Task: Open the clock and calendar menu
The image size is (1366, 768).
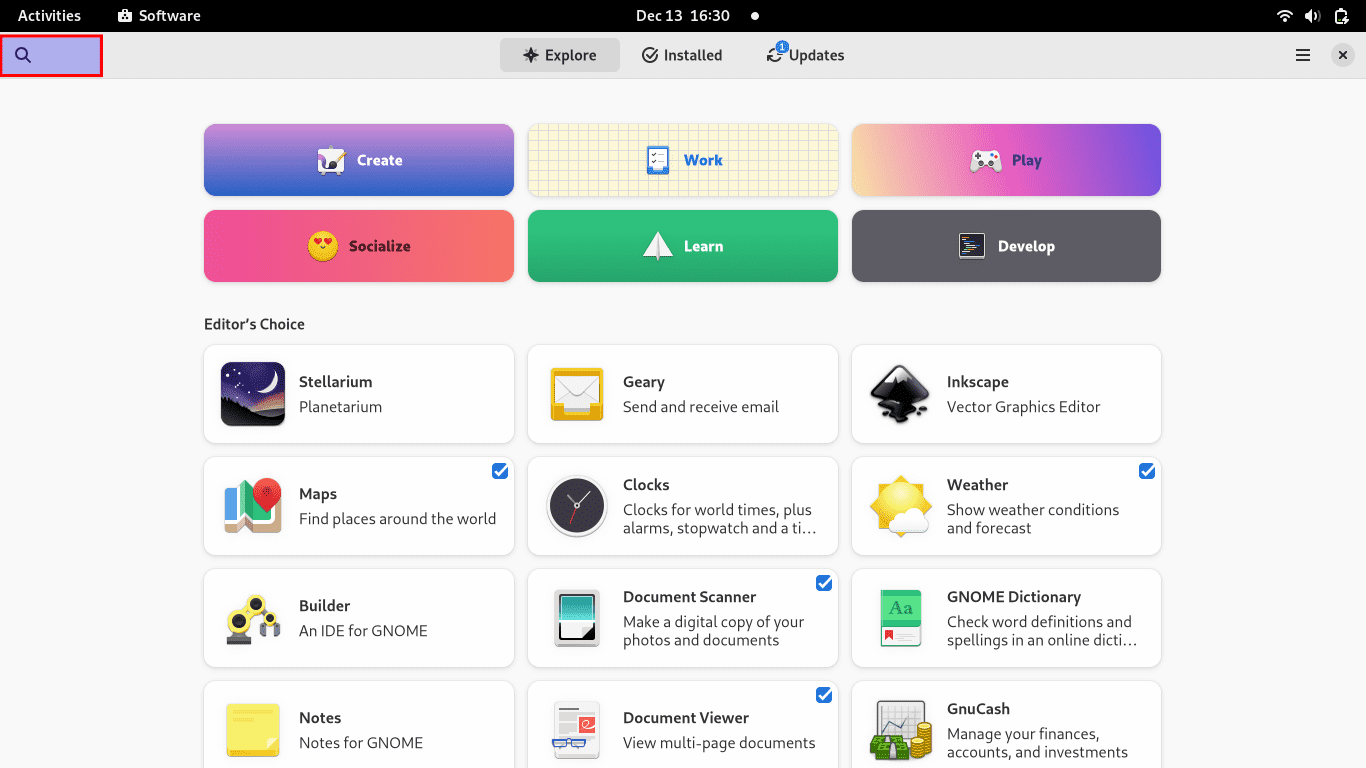Action: [x=683, y=16]
